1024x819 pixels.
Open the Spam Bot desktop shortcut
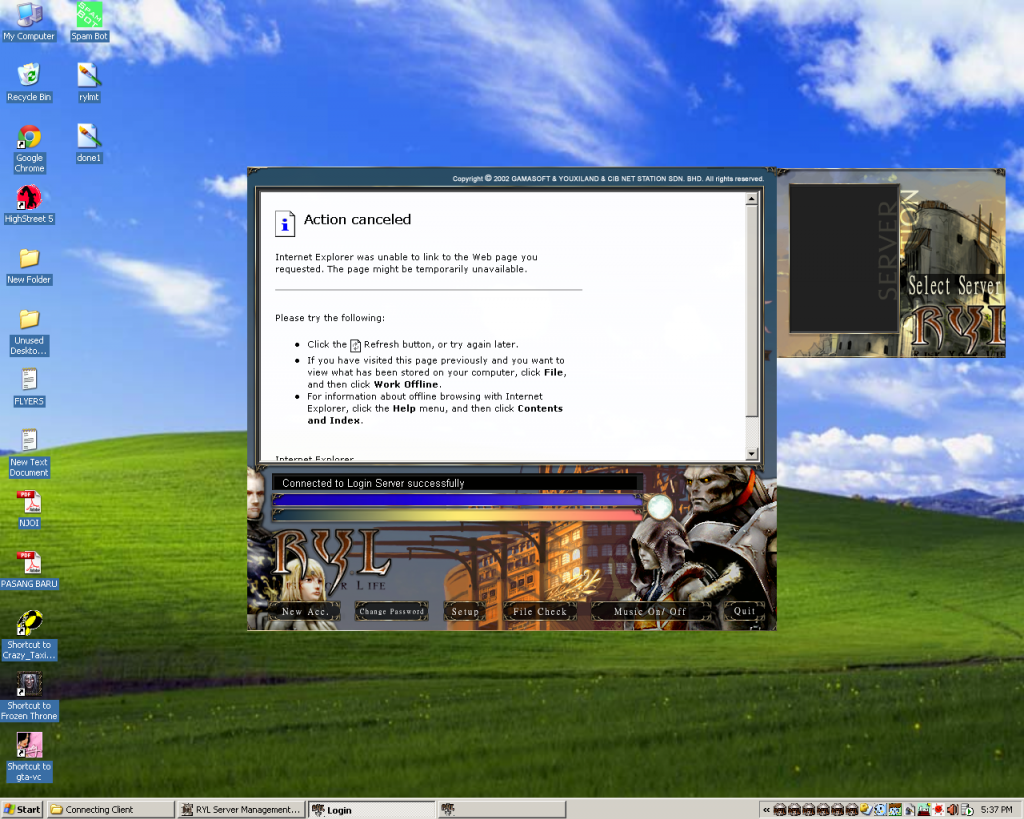pos(89,16)
